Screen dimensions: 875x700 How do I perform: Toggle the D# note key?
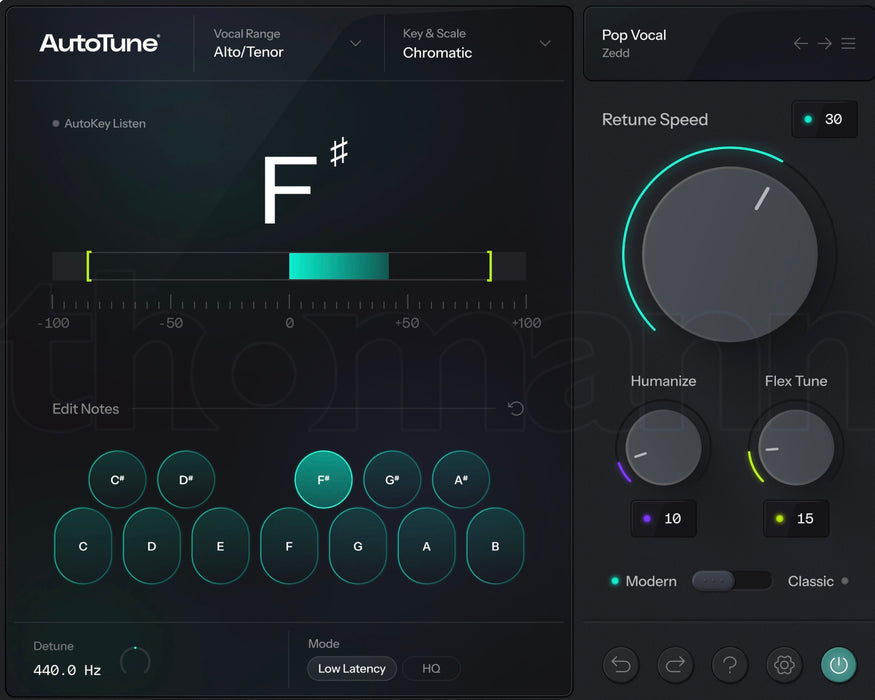pos(186,480)
